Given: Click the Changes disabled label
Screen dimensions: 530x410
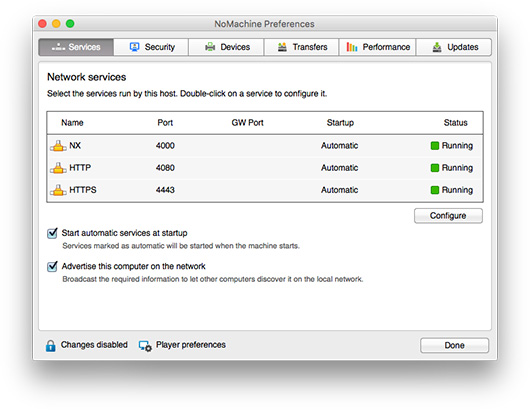Looking at the screenshot, I should click(94, 345).
